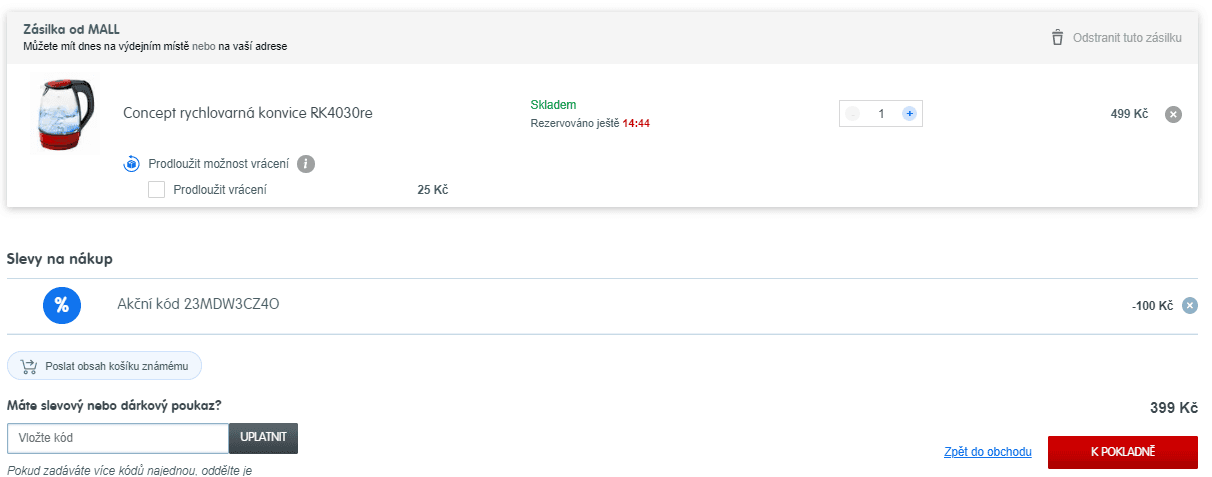The width and height of the screenshot is (1212, 477).
Task: Click the cart share icon
Action: pyautogui.click(x=28, y=366)
